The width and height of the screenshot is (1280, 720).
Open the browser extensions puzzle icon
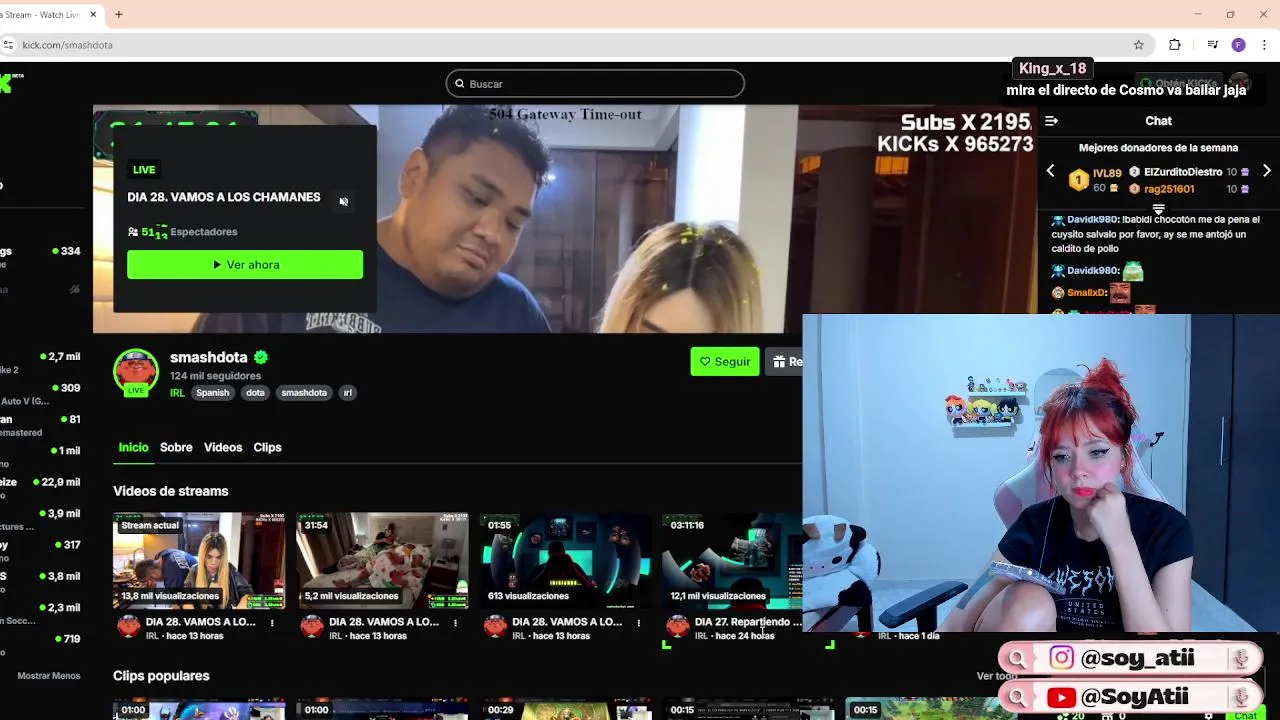click(1175, 45)
